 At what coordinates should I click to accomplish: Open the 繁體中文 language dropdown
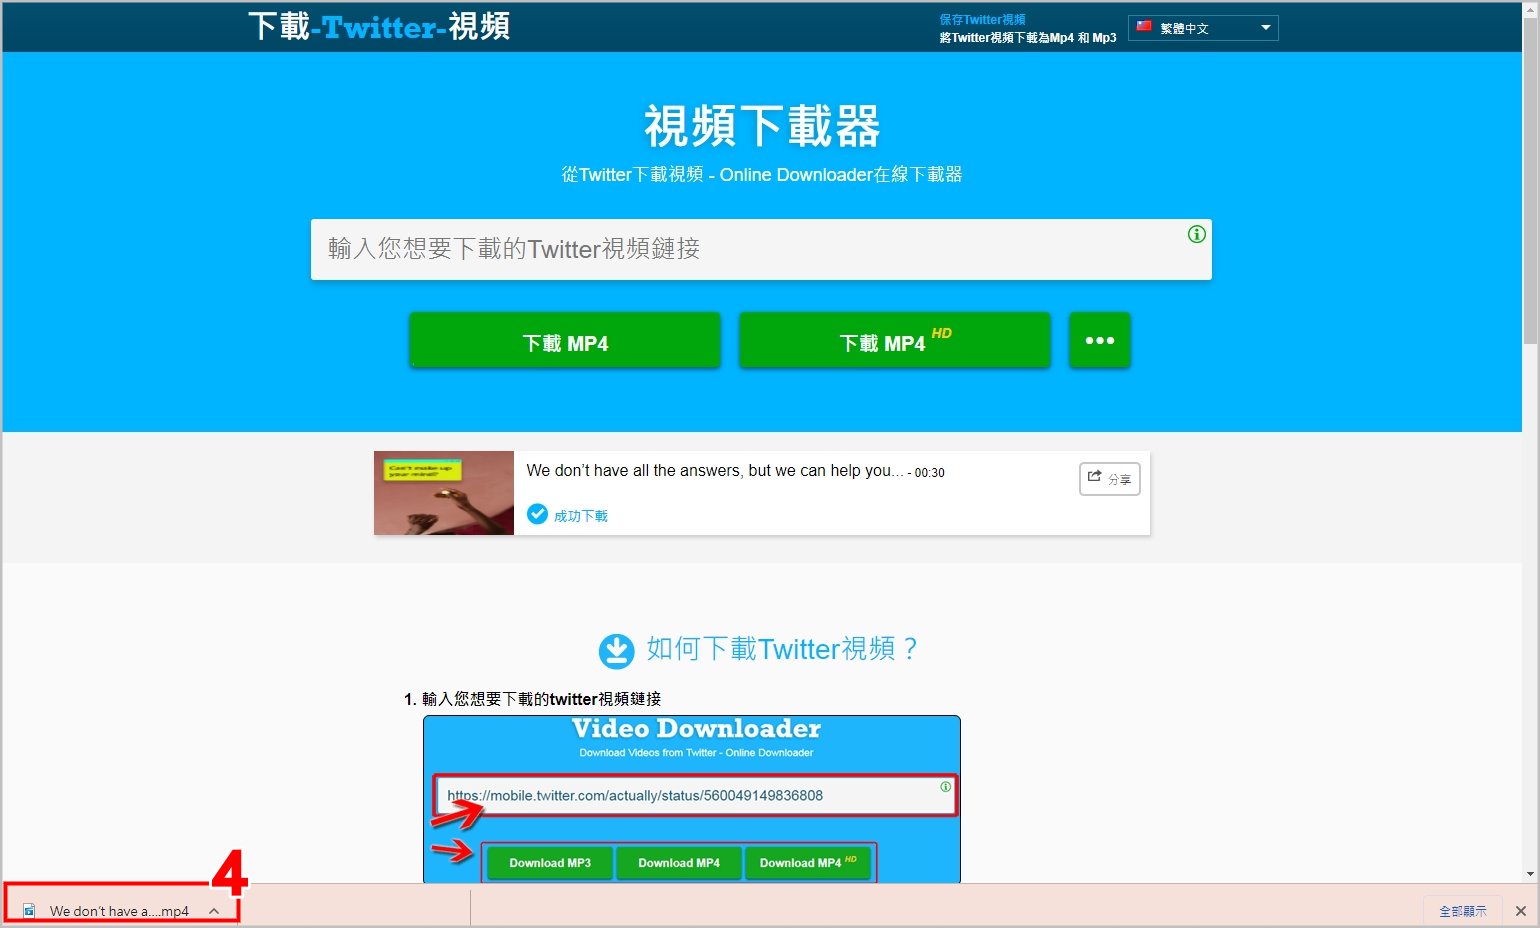(1203, 28)
